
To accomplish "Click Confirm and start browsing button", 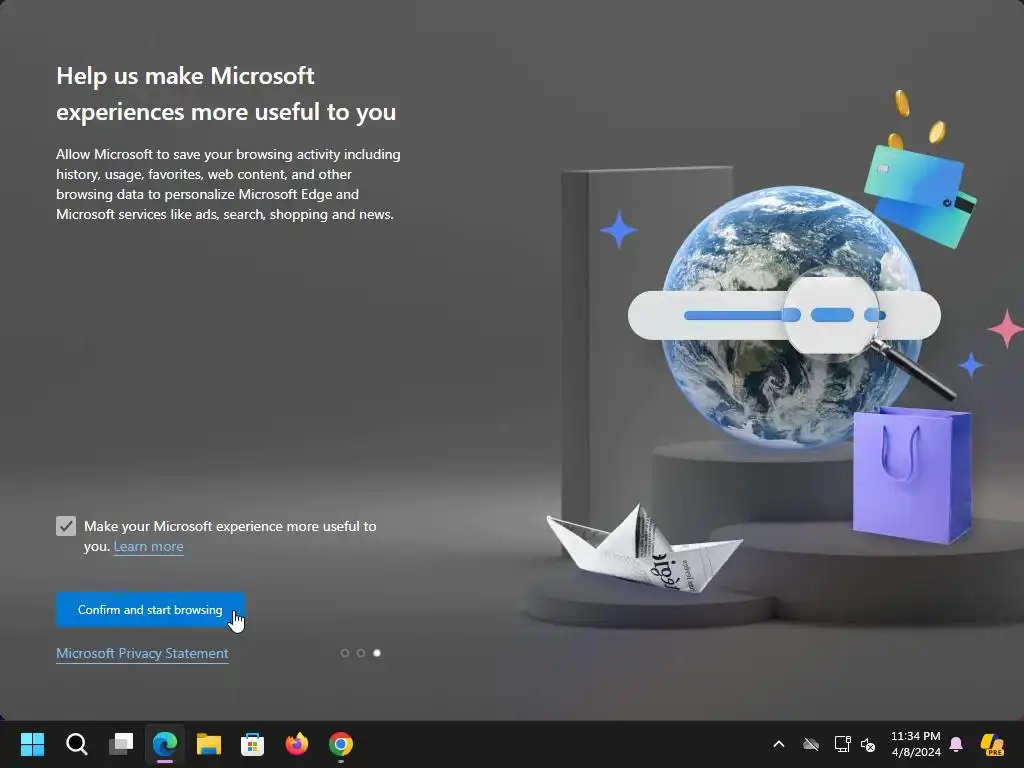I will coord(150,610).
